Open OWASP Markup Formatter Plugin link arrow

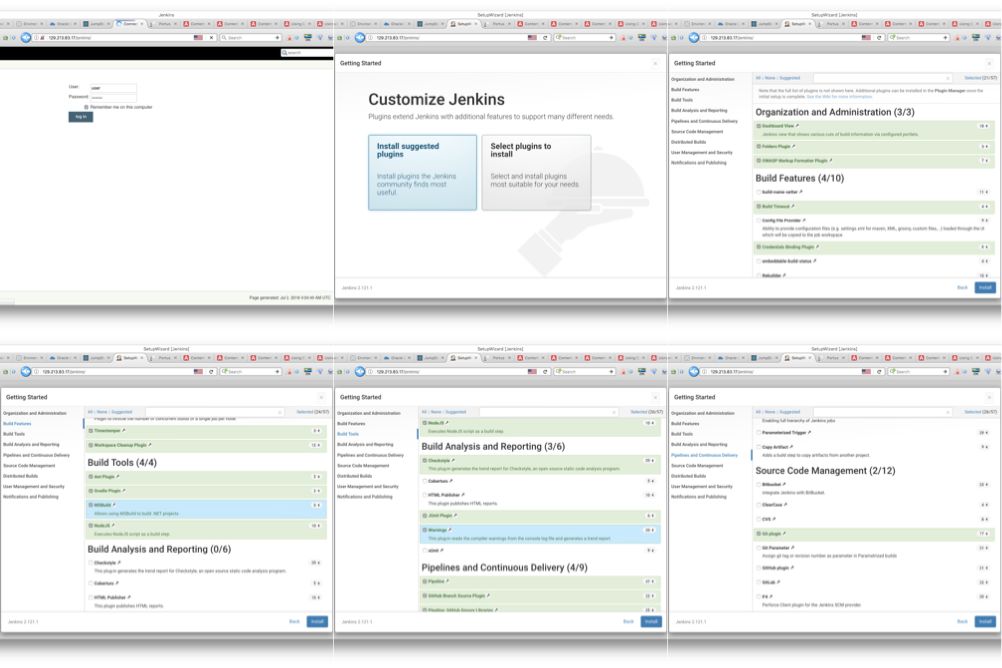pos(830,160)
